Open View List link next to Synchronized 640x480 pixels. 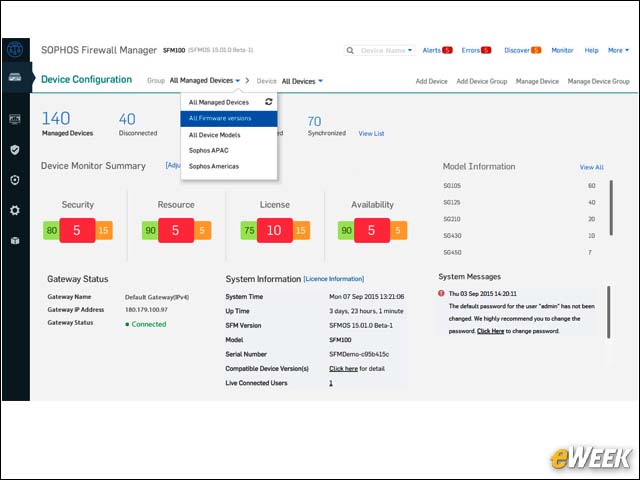click(371, 133)
